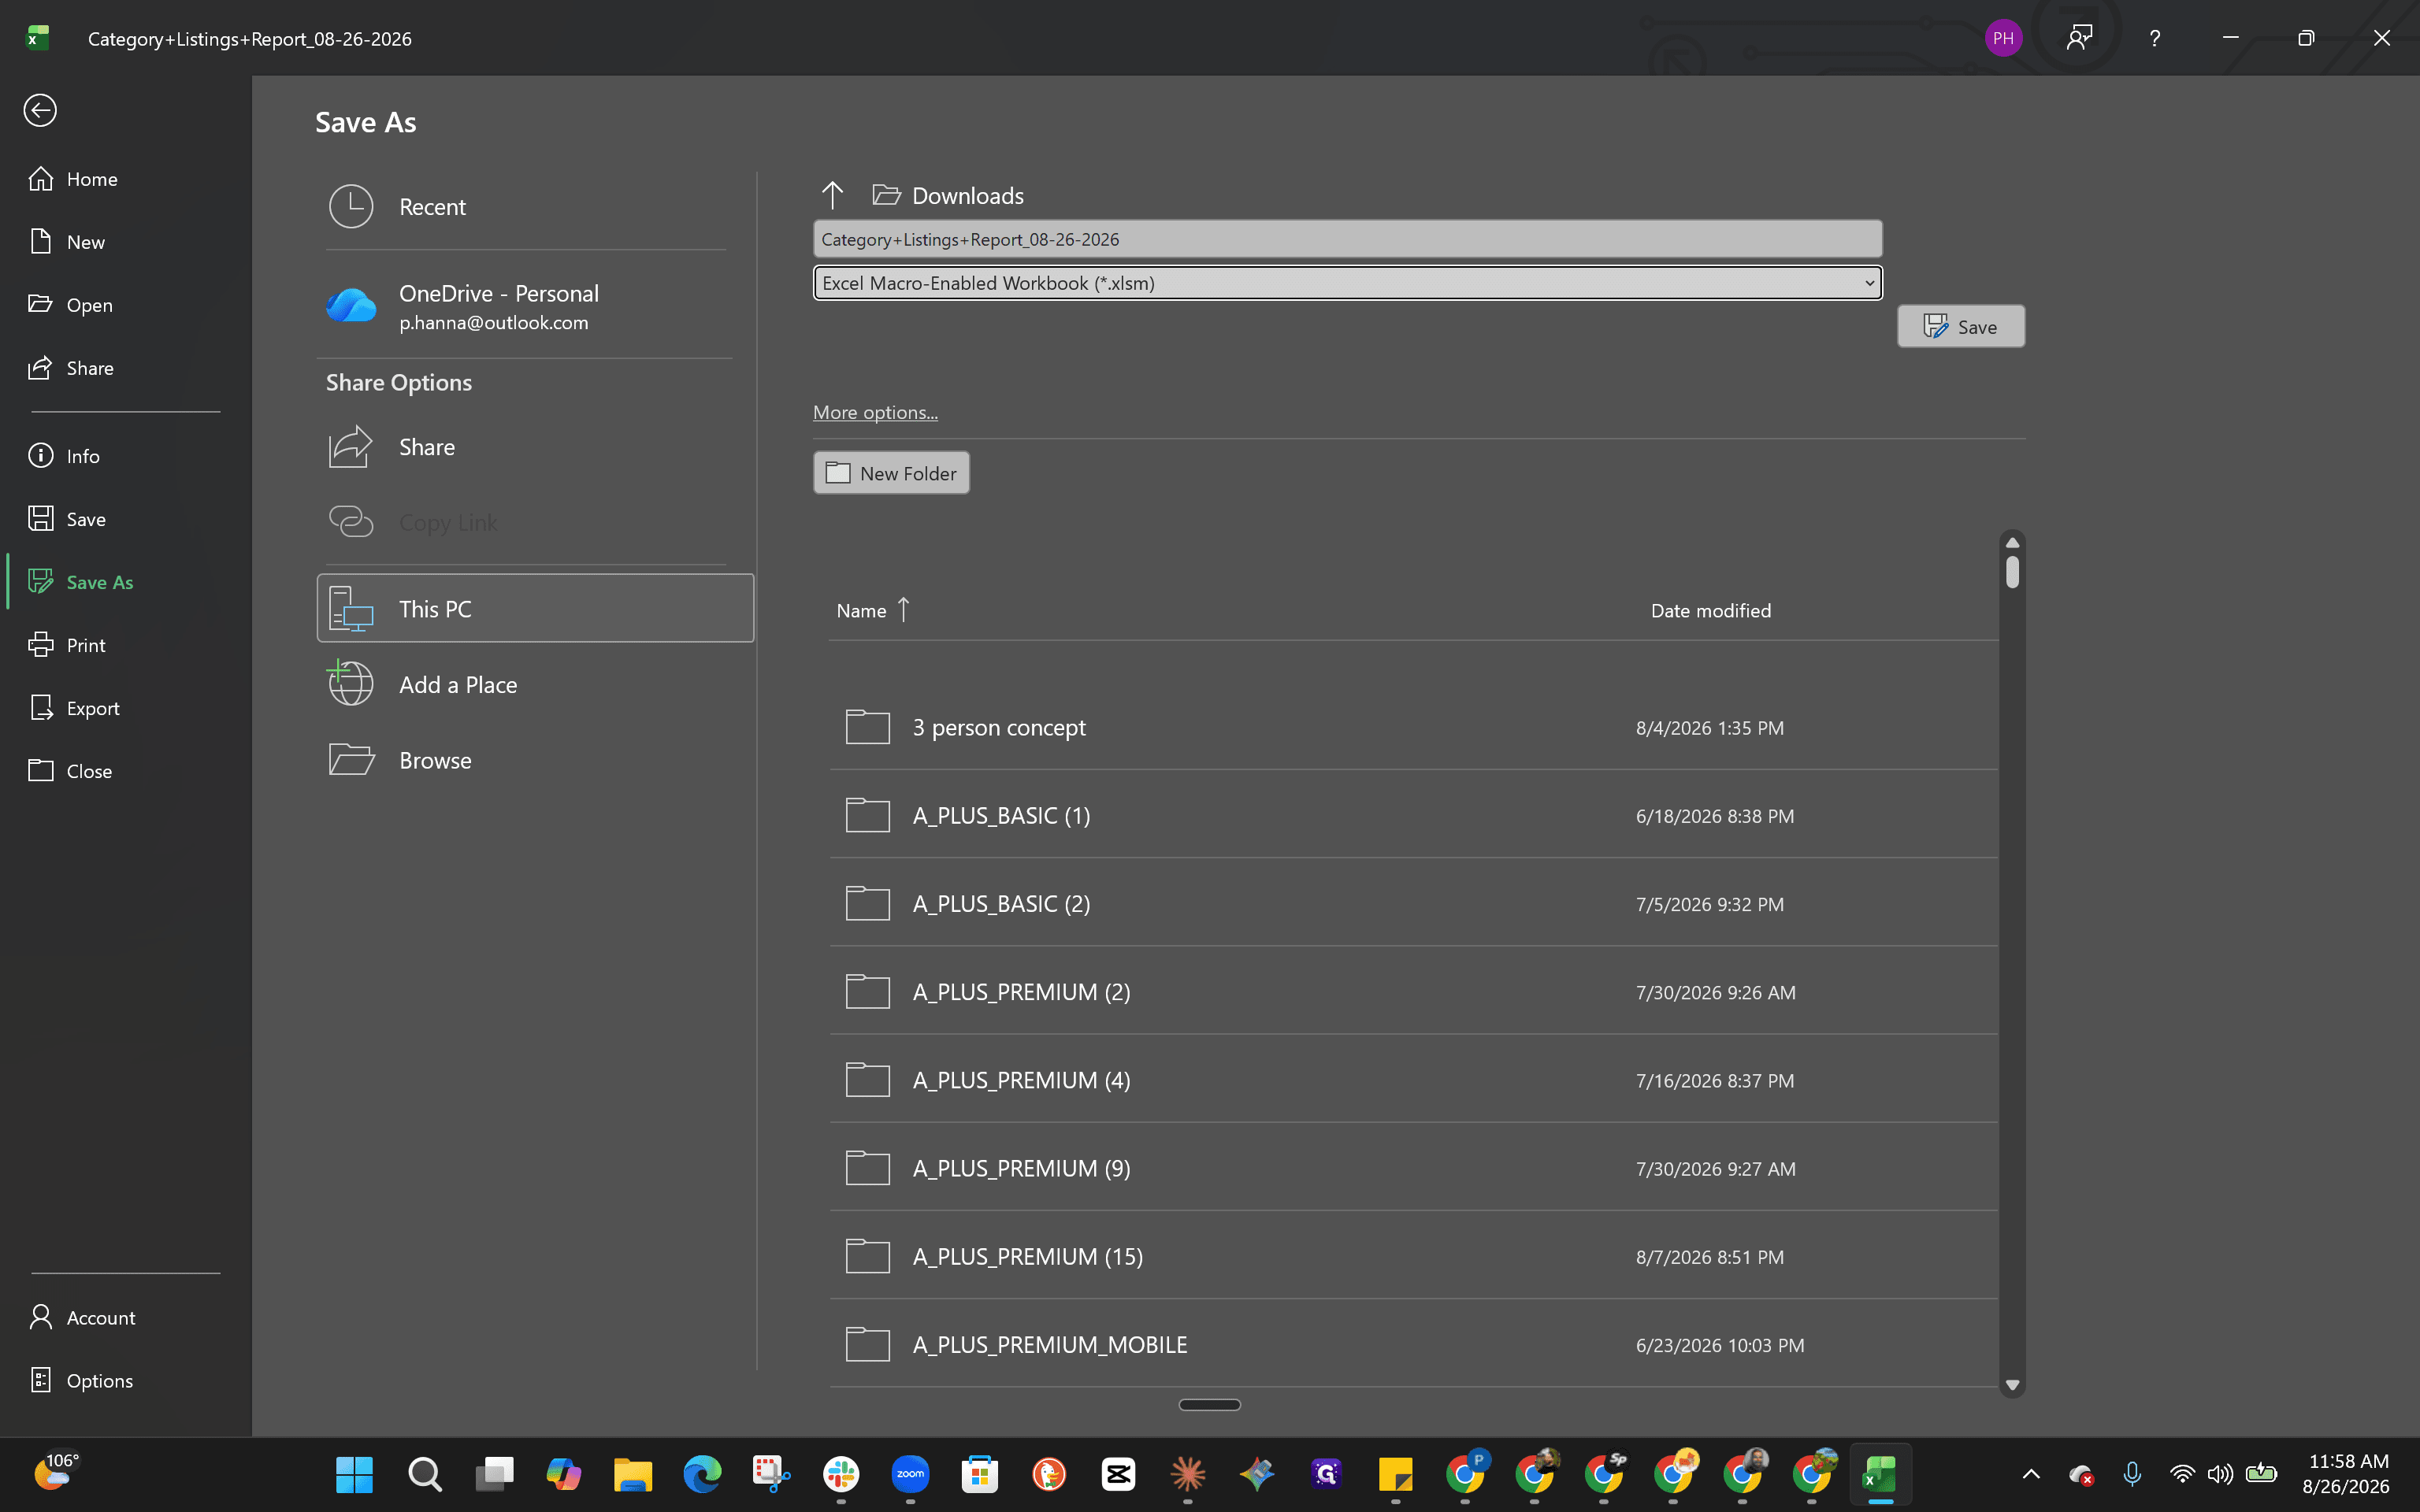The image size is (2420, 1512).
Task: Open the file type dropdown
Action: coord(1347,283)
